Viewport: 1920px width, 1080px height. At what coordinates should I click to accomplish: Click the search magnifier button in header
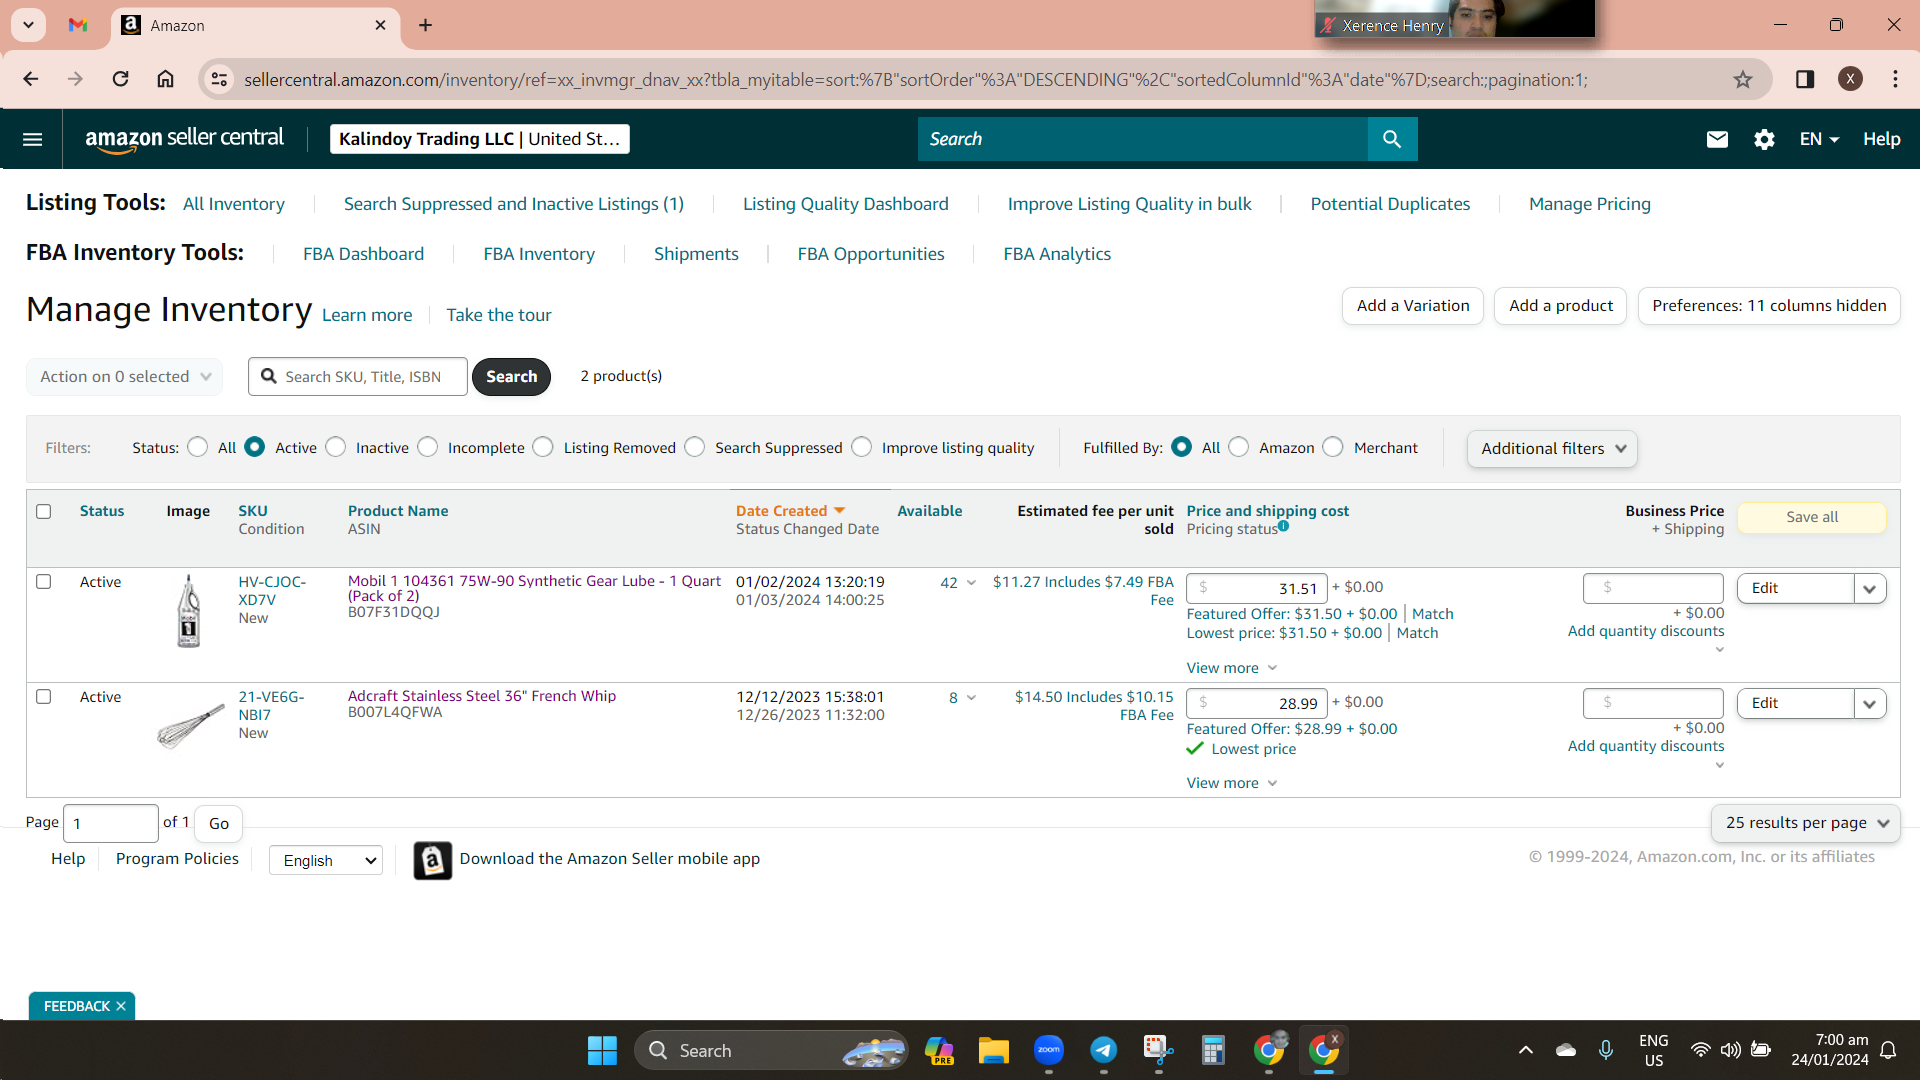1392,139
